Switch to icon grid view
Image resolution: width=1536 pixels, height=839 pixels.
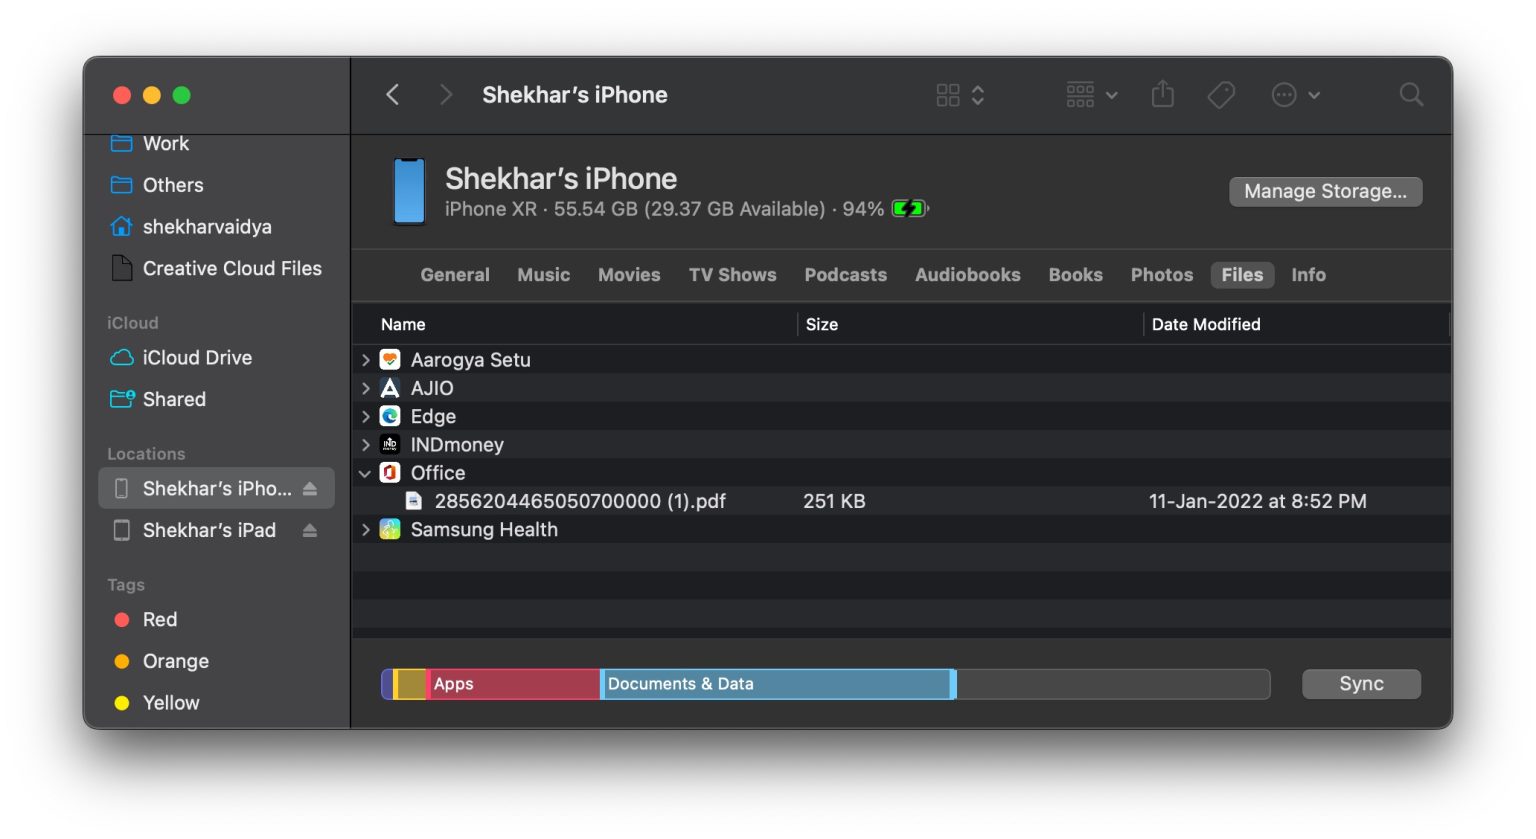[948, 95]
